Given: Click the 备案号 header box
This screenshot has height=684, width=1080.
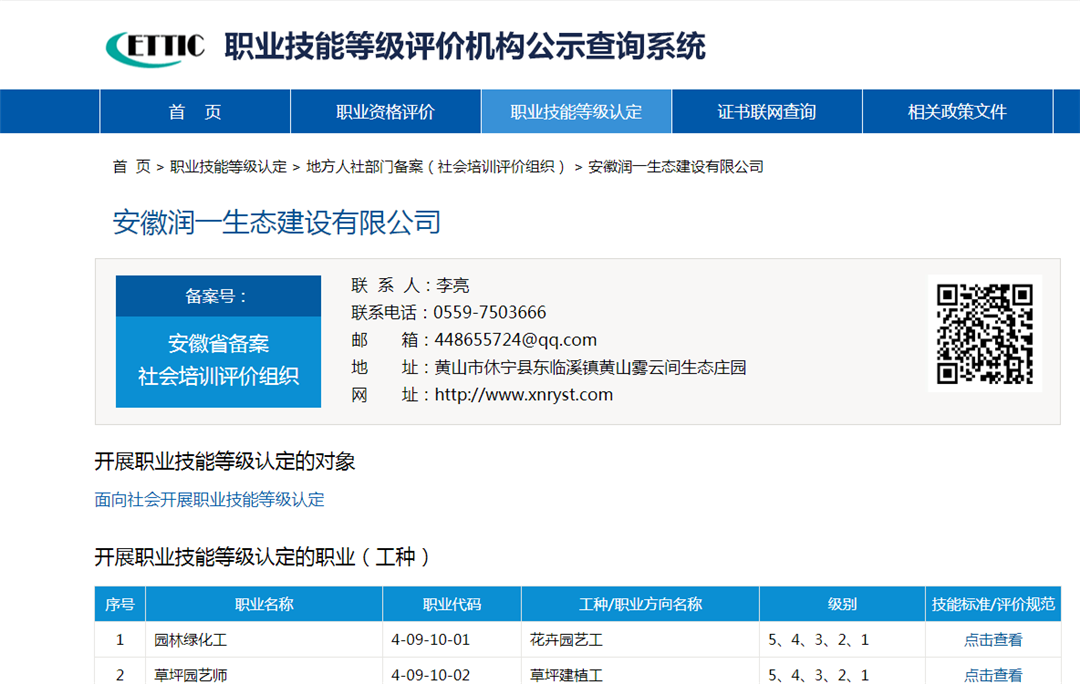Looking at the screenshot, I should pyautogui.click(x=218, y=296).
